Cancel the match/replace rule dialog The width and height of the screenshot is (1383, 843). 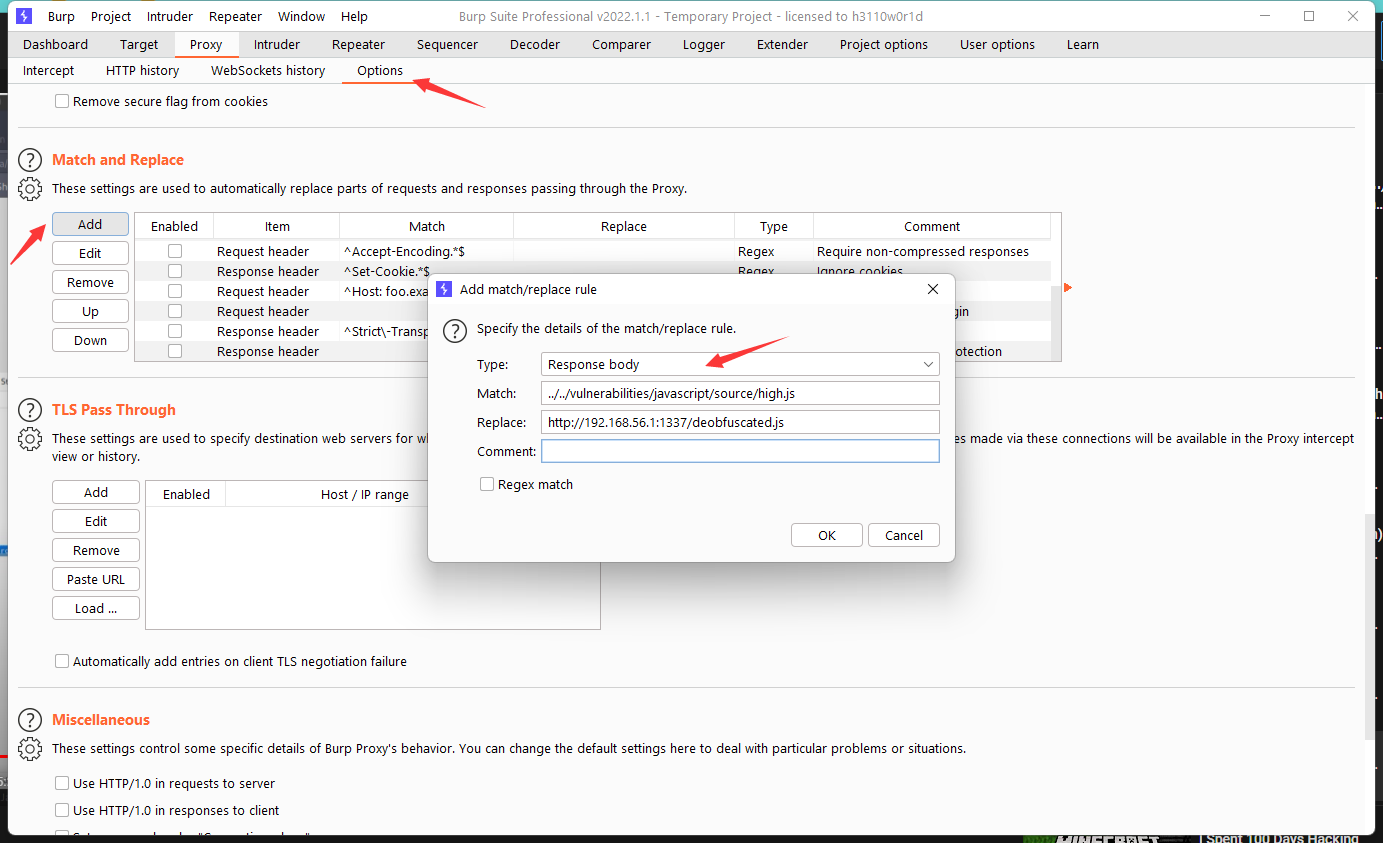coord(904,535)
